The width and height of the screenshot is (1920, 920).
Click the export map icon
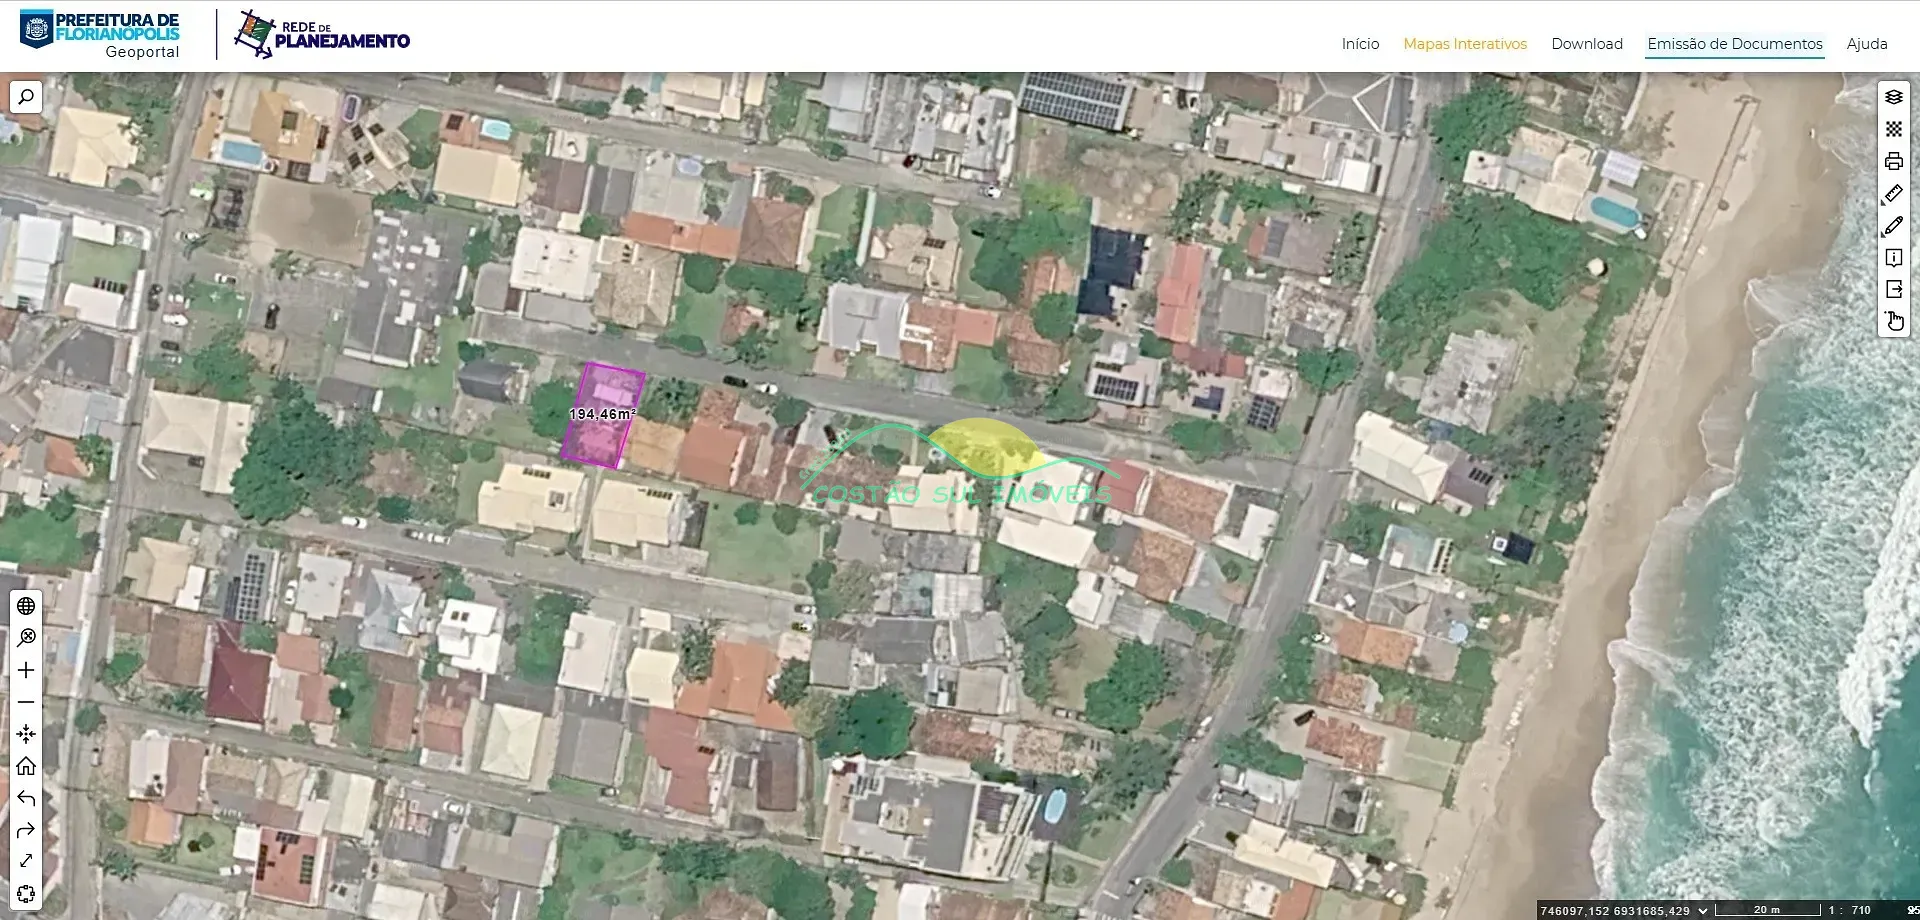[x=1894, y=289]
